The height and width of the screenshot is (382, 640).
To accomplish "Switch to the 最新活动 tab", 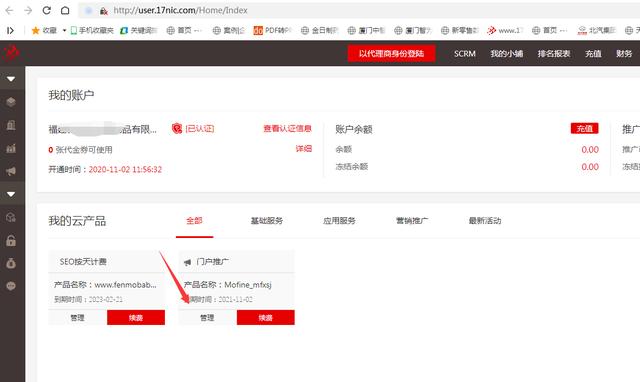I will point(485,221).
